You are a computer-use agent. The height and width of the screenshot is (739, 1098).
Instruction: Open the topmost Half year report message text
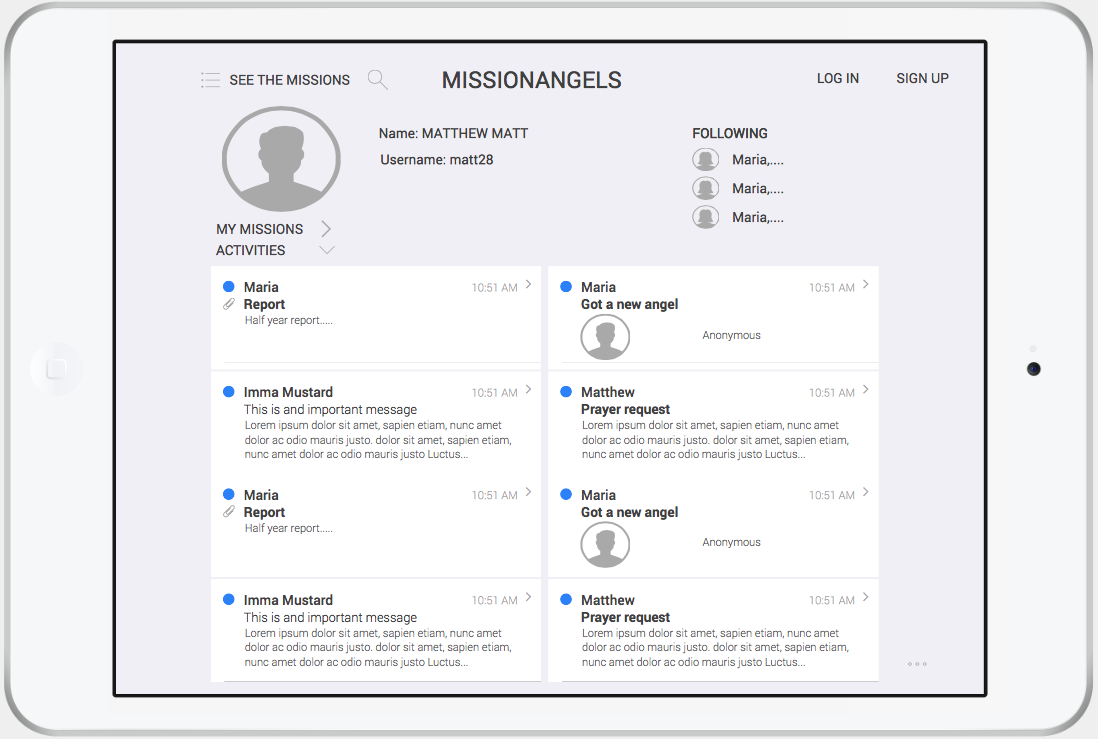(x=288, y=321)
